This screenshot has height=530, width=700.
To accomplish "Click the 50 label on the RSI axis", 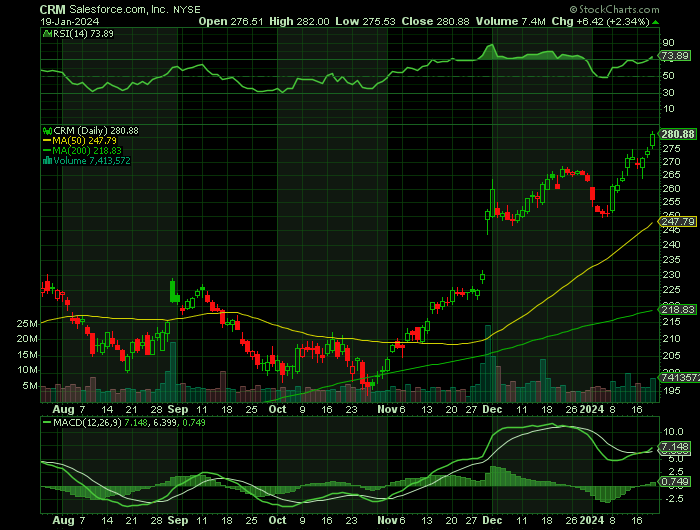I will tap(668, 76).
